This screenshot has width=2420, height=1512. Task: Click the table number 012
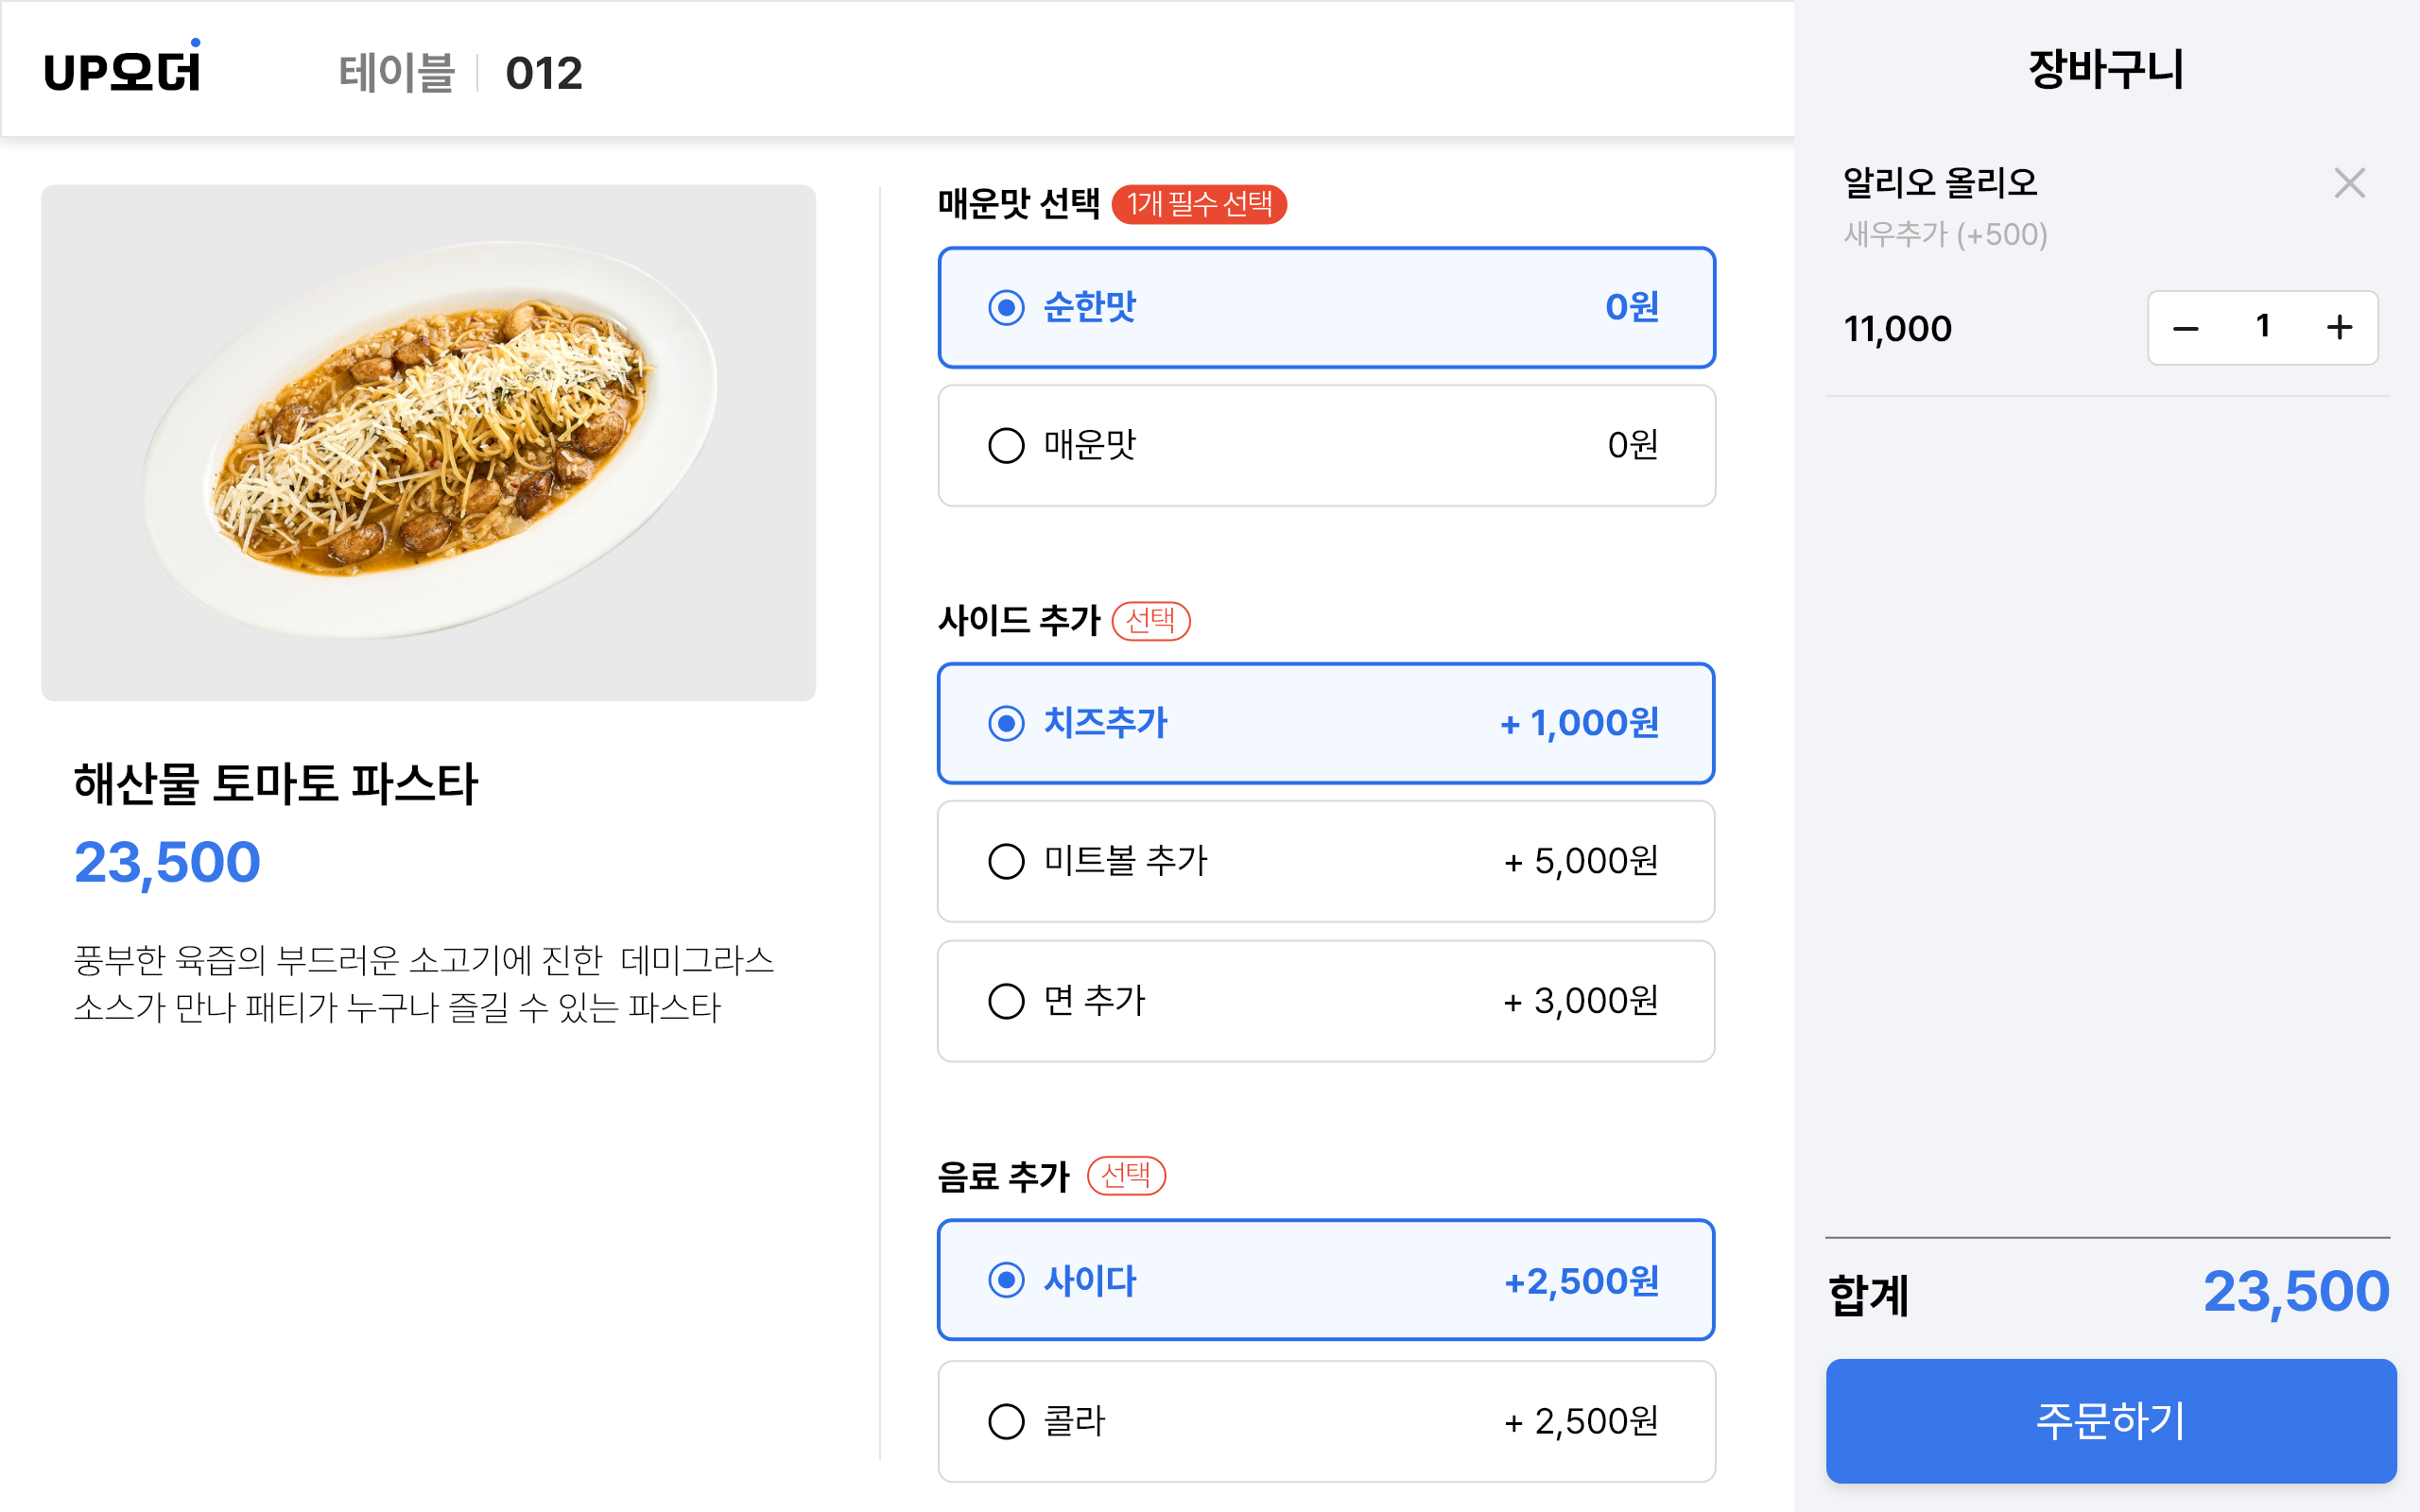[x=543, y=73]
